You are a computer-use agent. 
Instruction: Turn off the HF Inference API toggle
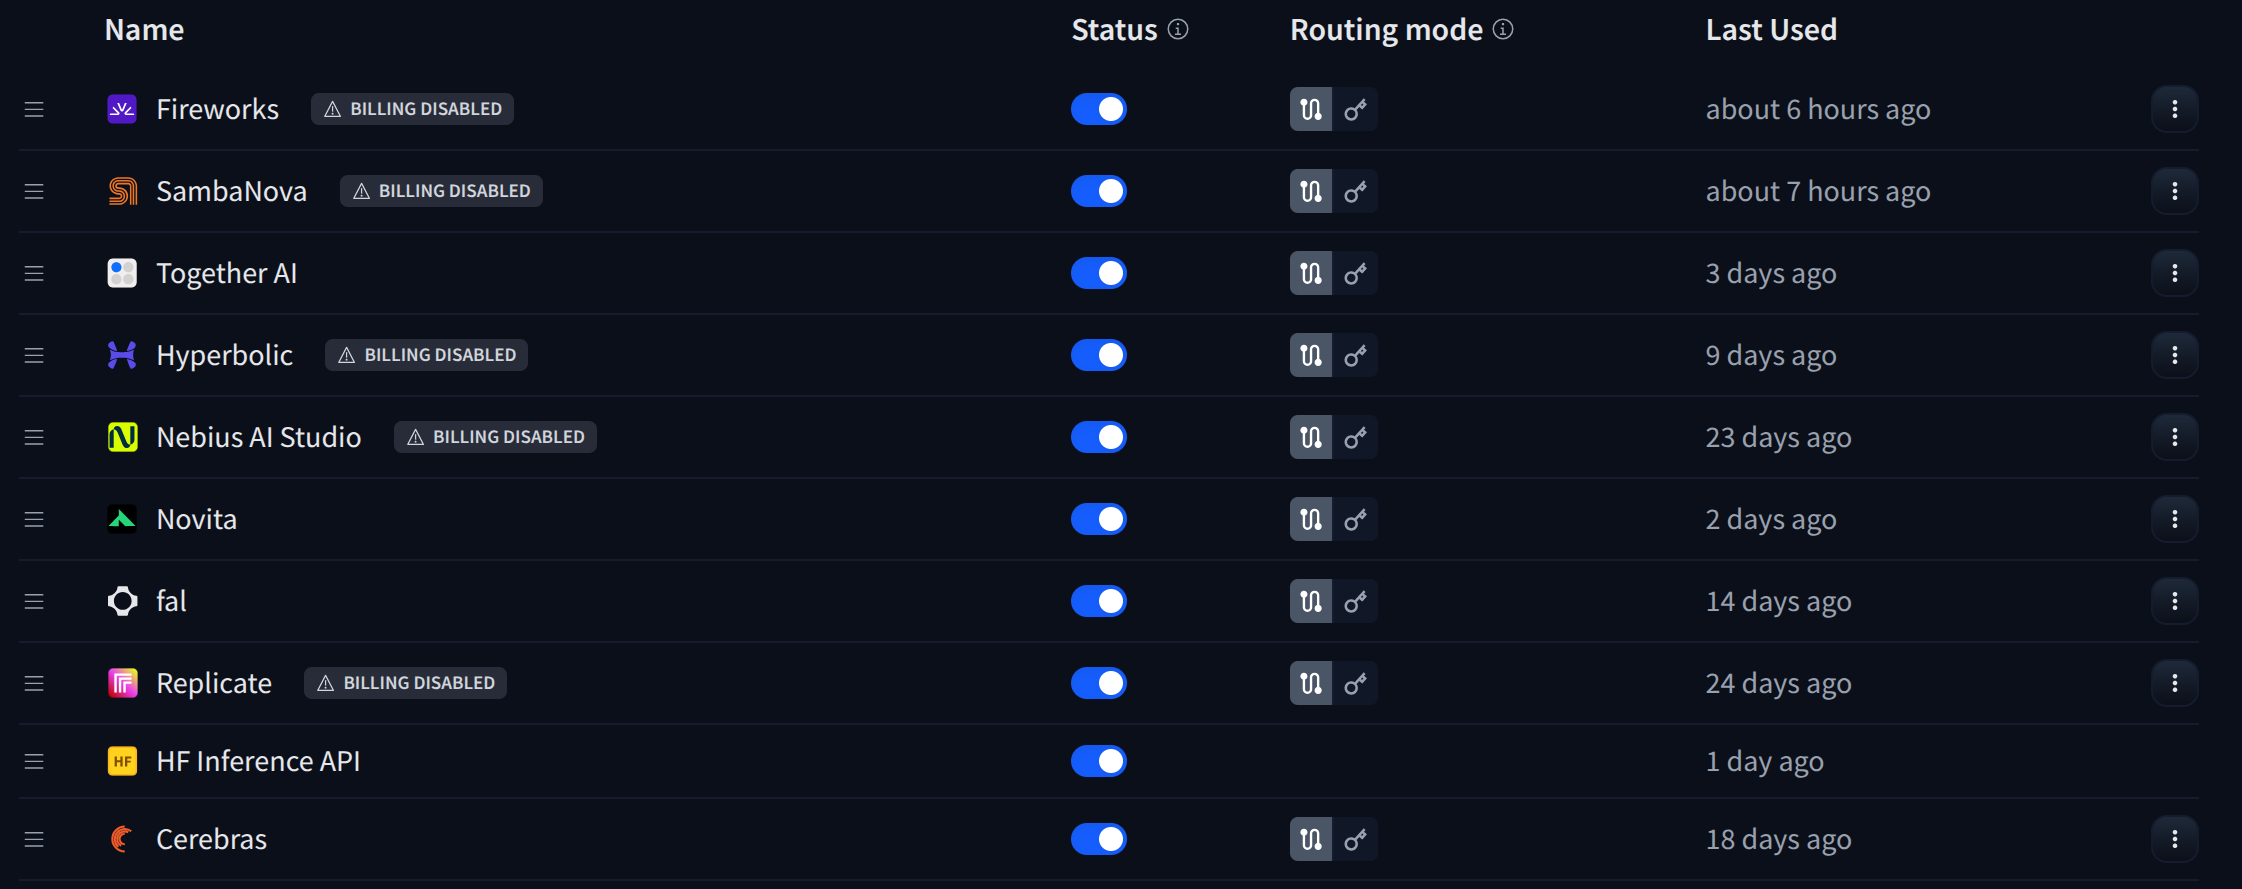click(x=1098, y=761)
